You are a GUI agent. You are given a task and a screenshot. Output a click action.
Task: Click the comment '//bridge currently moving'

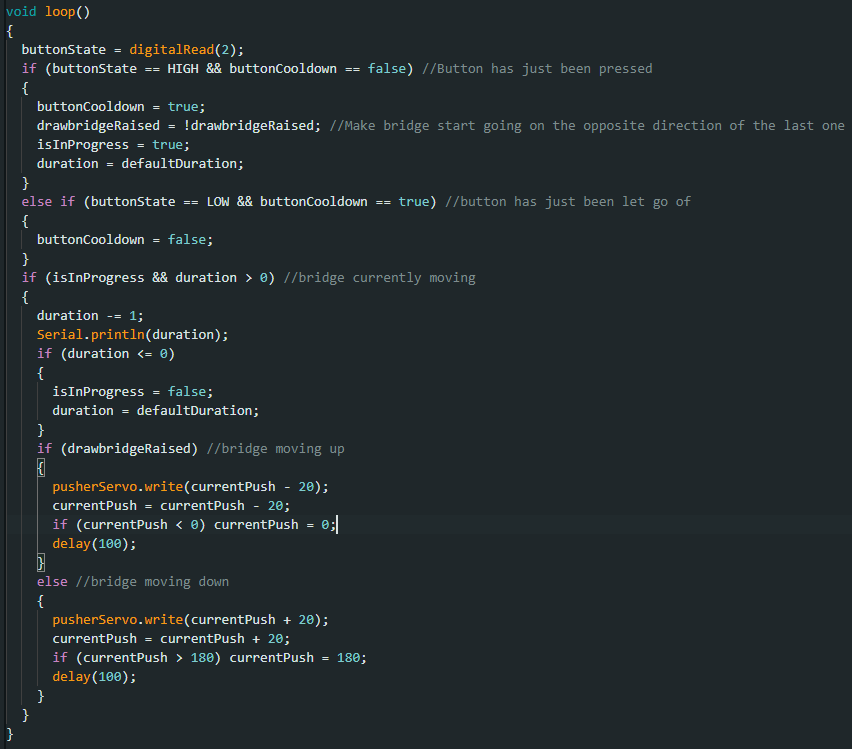pos(379,278)
